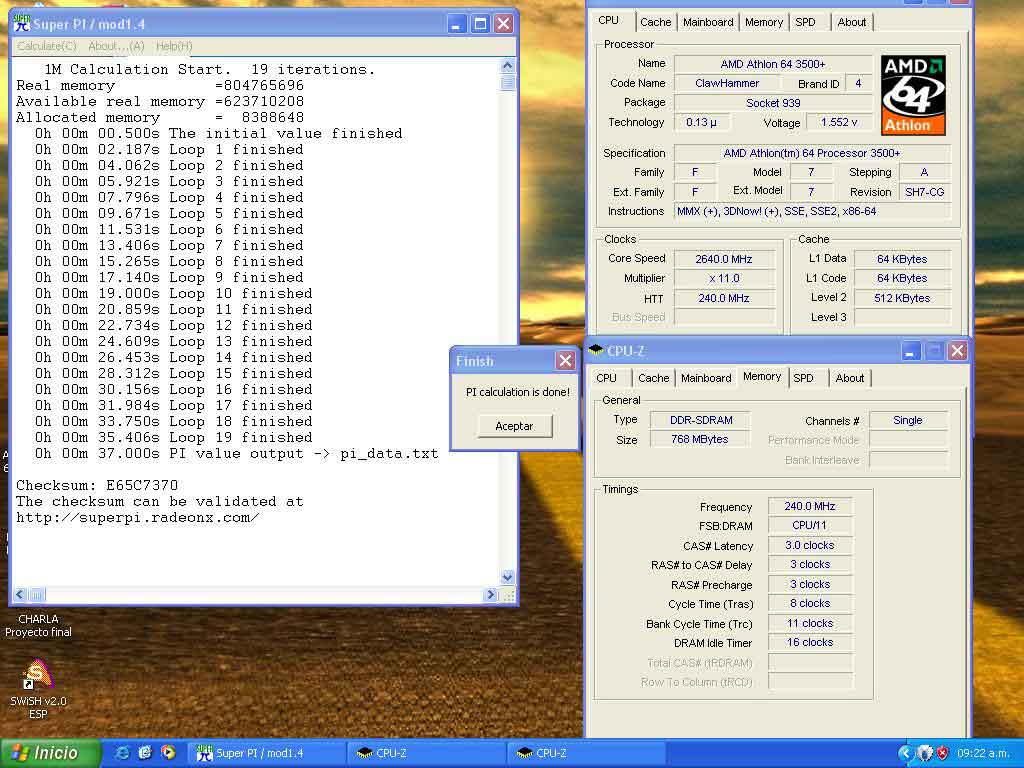Open Windows Media Player from quick launch
Screen dimensions: 1024x768
coord(168,753)
